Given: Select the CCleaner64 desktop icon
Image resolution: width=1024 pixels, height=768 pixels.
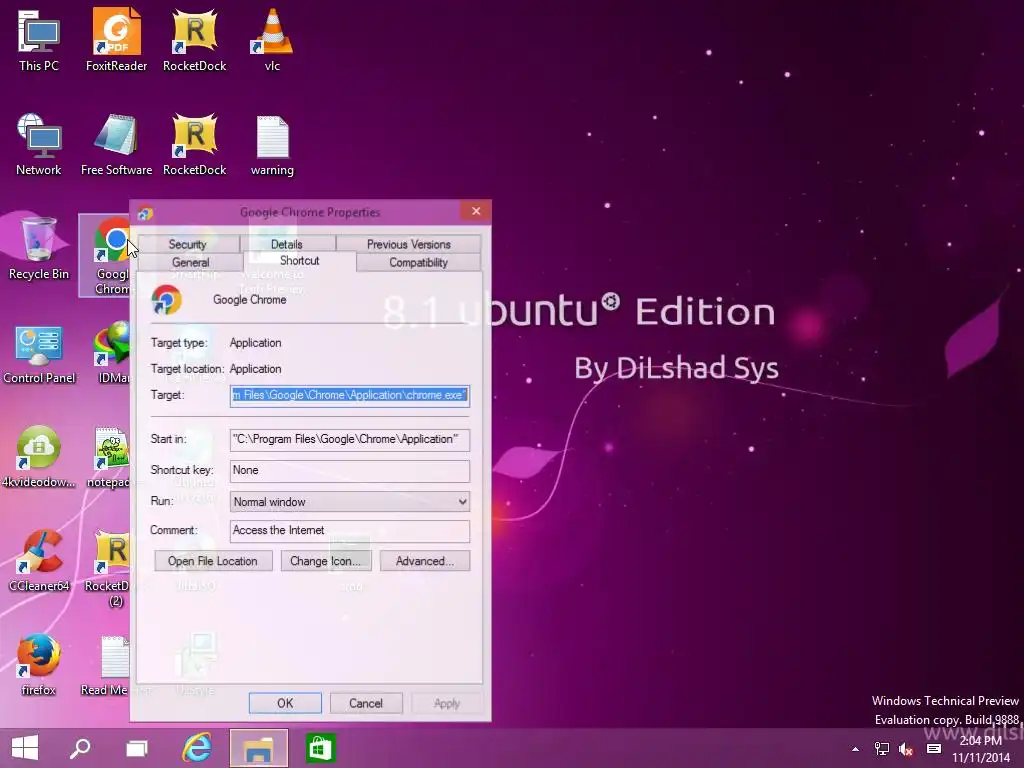Looking at the screenshot, I should (39, 560).
